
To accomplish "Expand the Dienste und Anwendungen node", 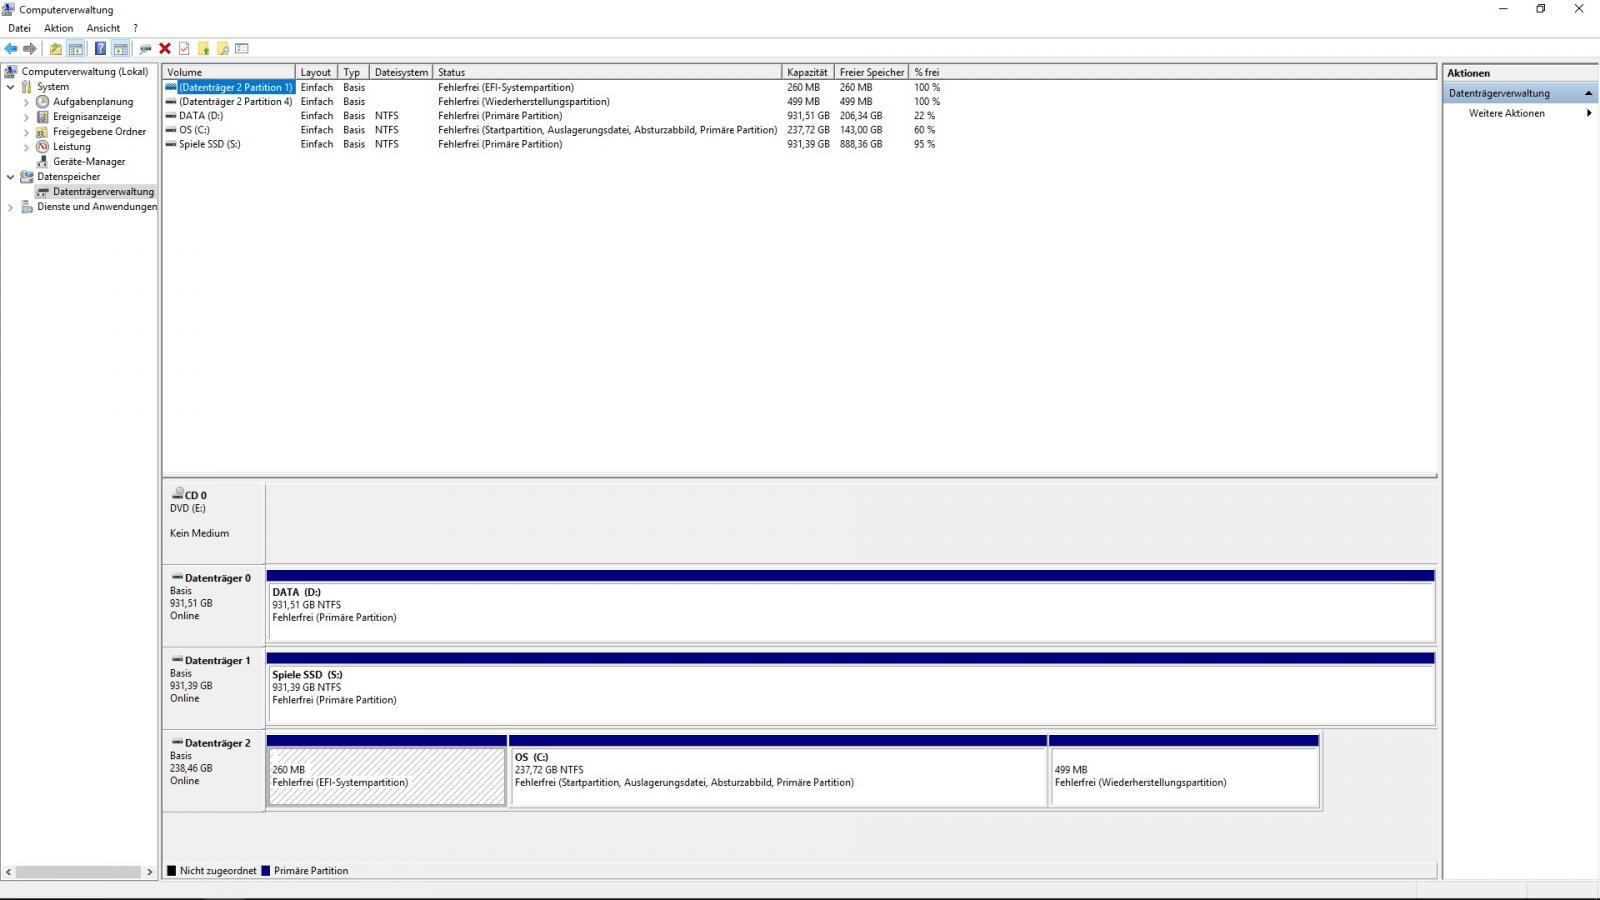I will pos(11,207).
